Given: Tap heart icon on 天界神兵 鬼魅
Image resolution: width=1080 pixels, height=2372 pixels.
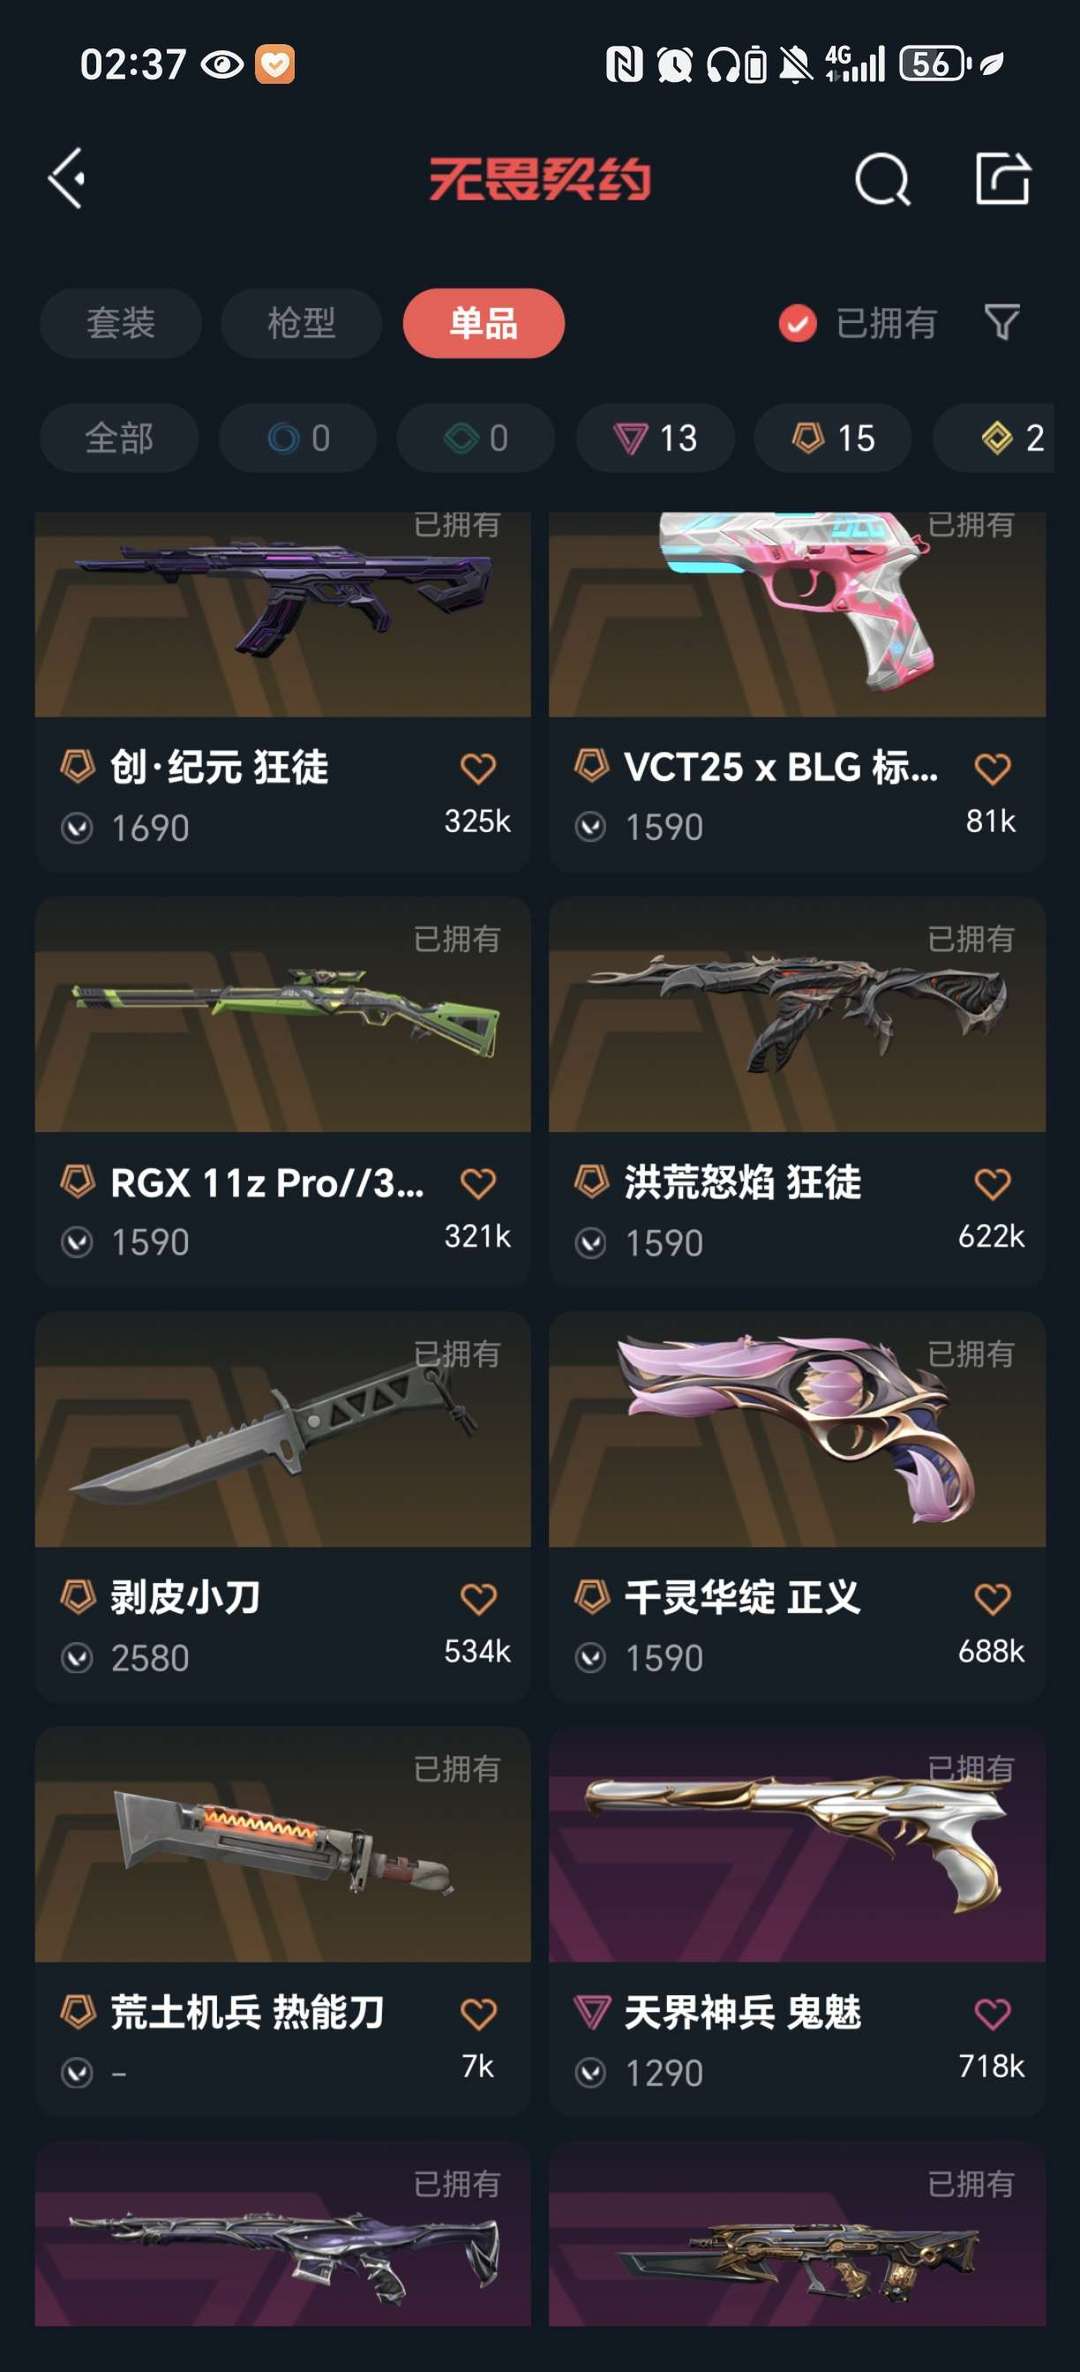Looking at the screenshot, I should [x=992, y=2013].
